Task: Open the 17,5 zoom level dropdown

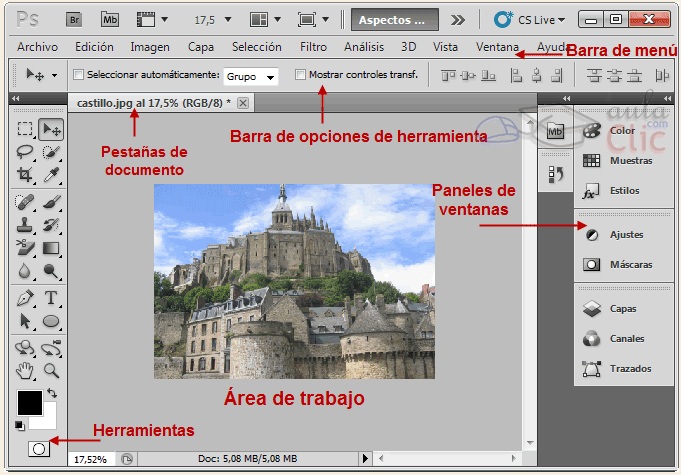Action: pyautogui.click(x=228, y=20)
